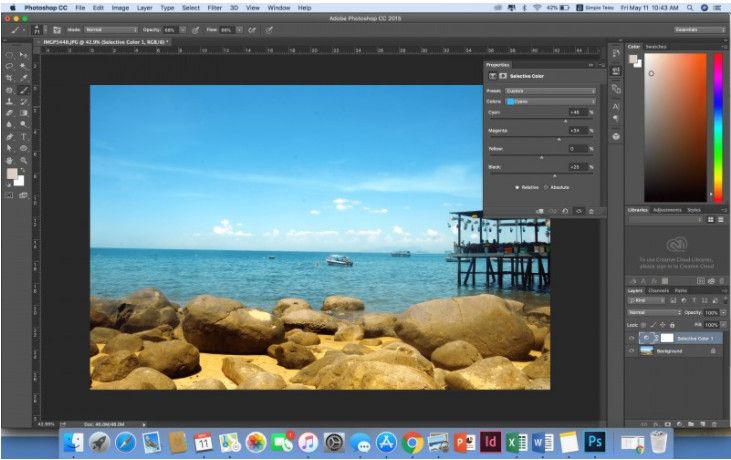Select the Dodge tool
This screenshot has width=731, height=460.
click(x=23, y=125)
